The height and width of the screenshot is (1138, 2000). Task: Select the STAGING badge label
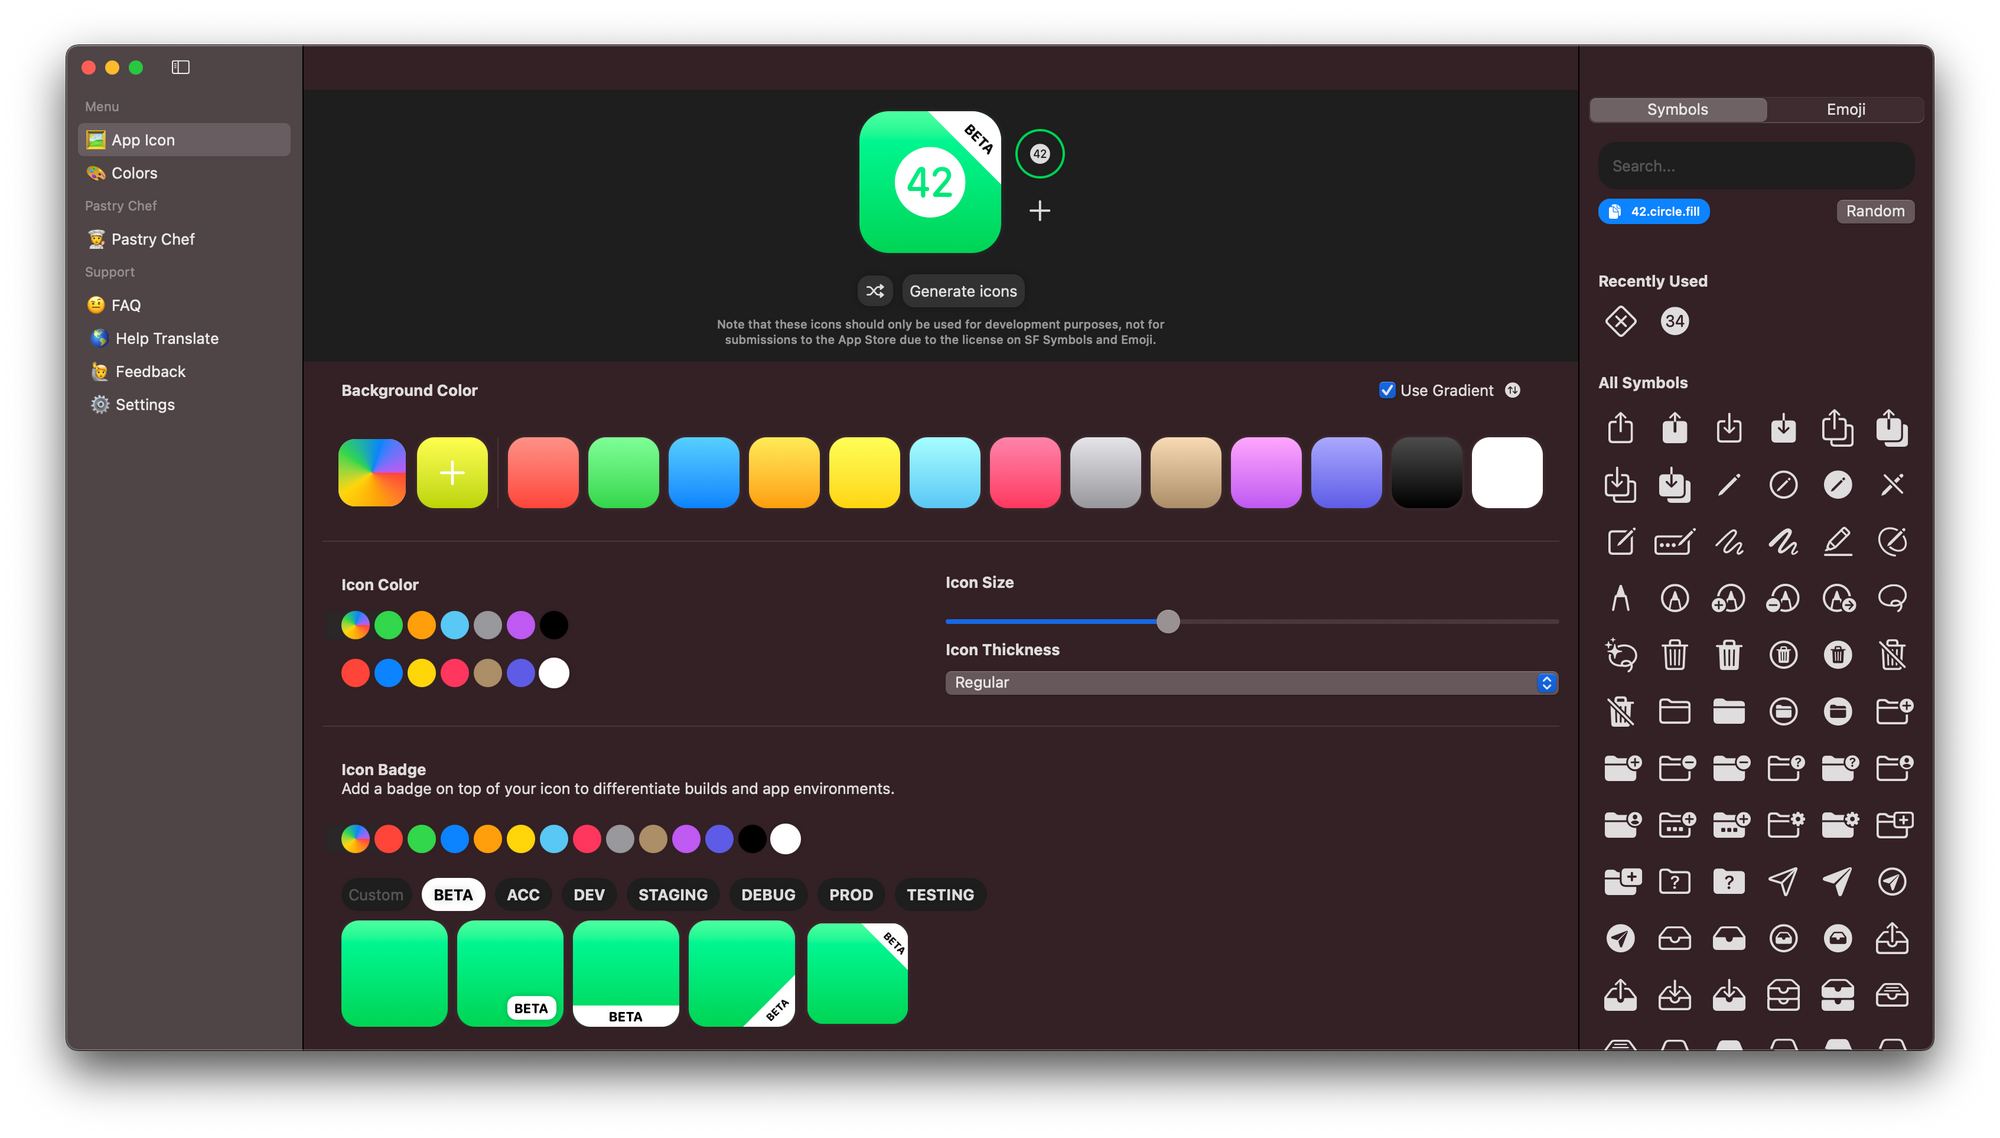[x=673, y=895]
